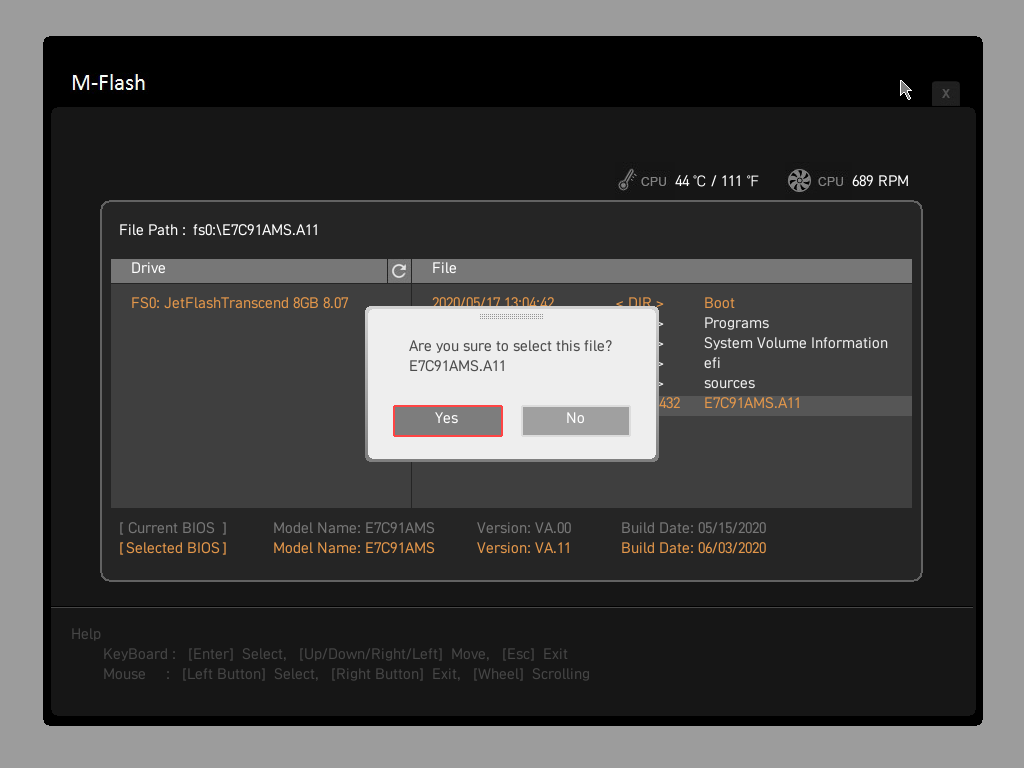Click the File Path fs0:\E7C91AMS.A11 text
Screen dimensions: 1024x768
(219, 230)
